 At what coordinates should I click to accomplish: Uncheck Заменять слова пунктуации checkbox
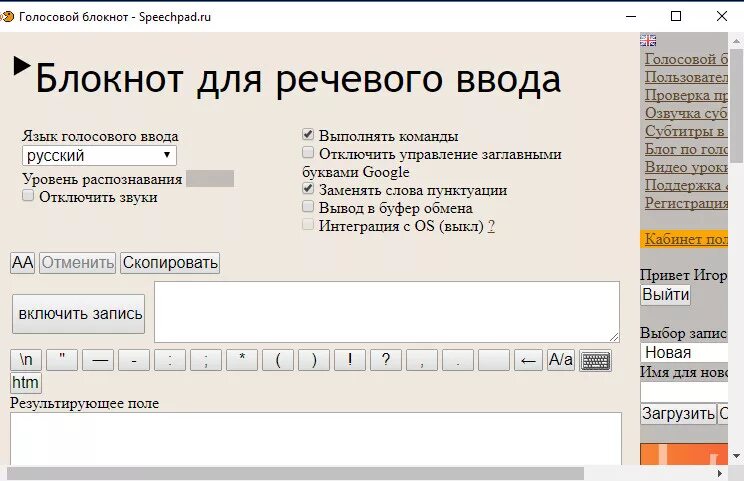pyautogui.click(x=308, y=188)
